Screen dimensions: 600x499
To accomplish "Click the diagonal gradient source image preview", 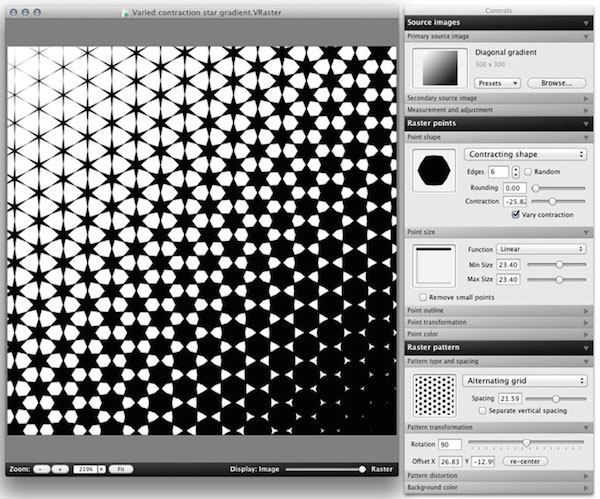I will [435, 67].
